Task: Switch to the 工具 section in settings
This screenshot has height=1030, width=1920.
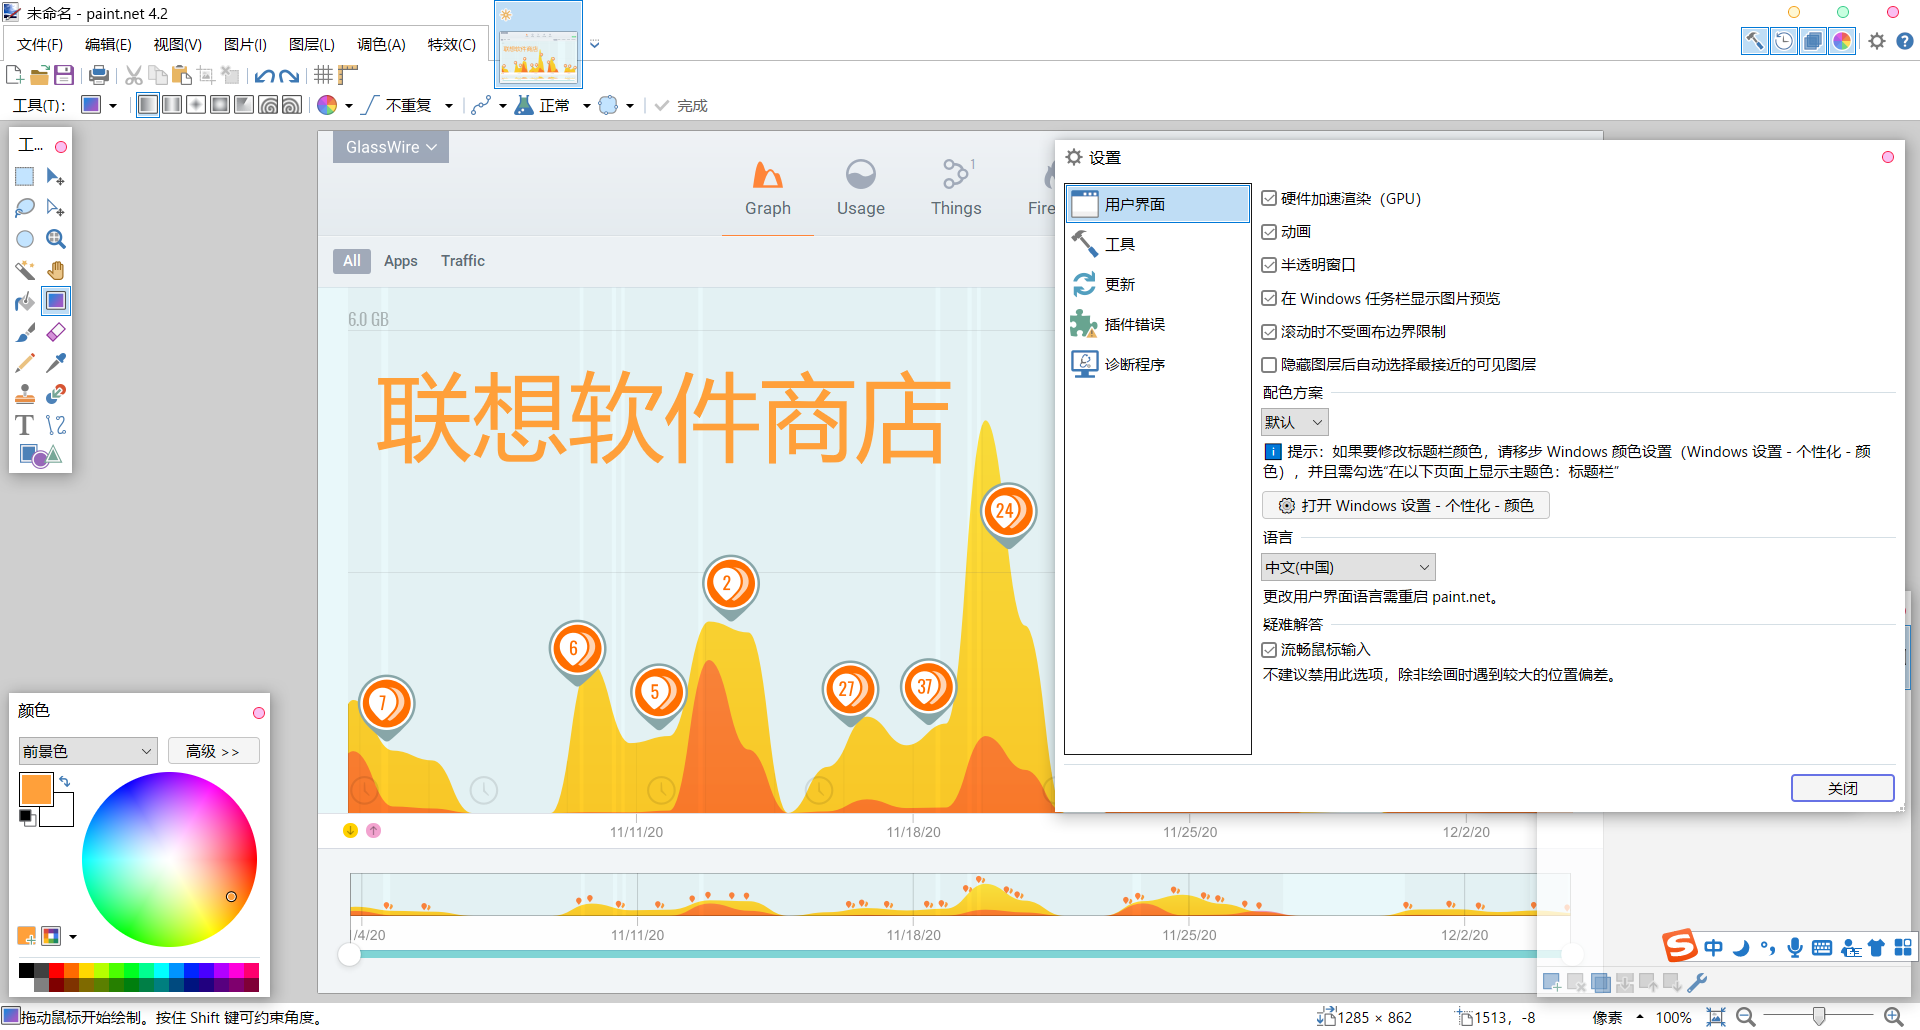Action: 1119,243
